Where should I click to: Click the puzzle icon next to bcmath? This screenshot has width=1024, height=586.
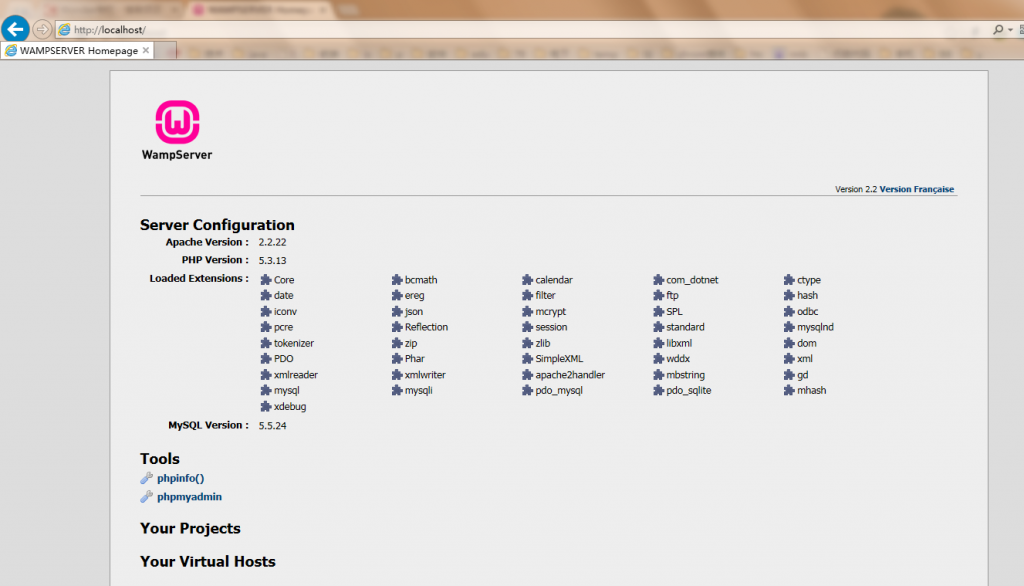396,280
